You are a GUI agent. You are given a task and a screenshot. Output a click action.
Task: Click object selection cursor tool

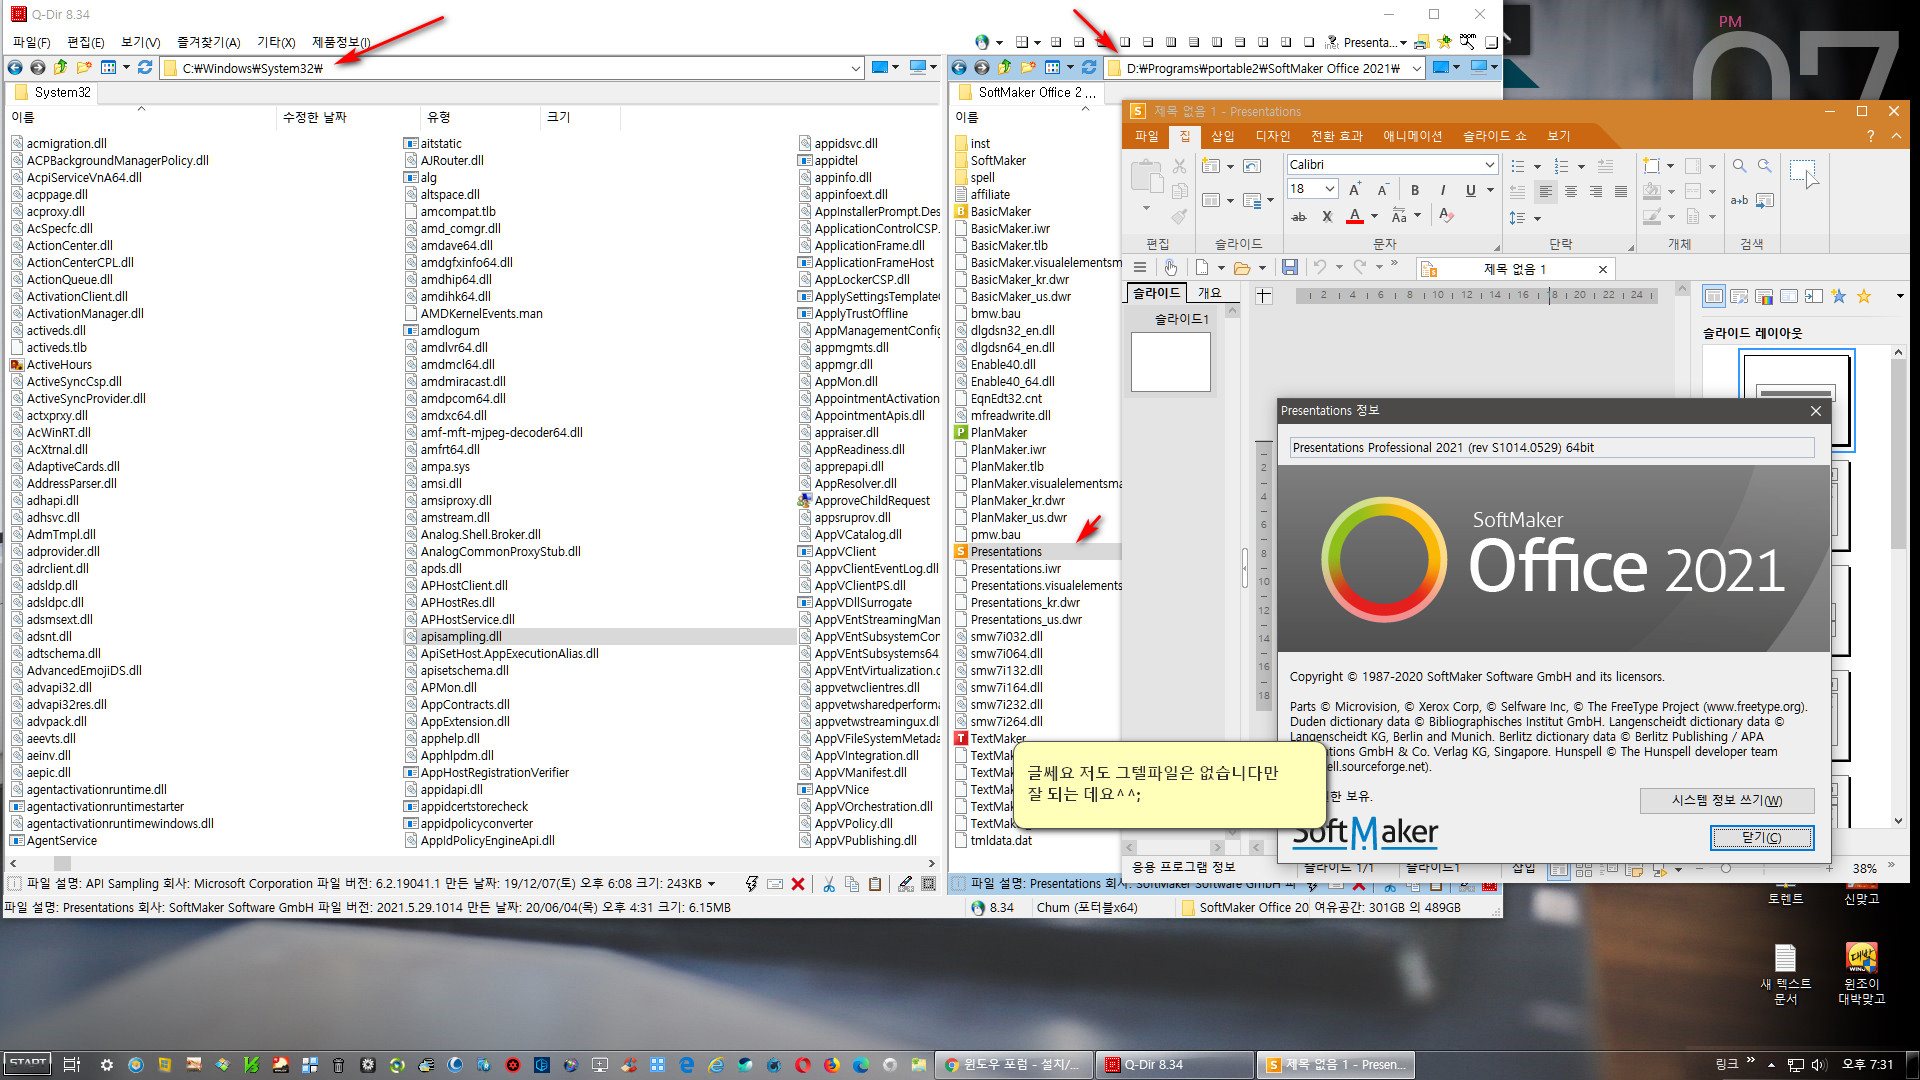tap(1804, 172)
